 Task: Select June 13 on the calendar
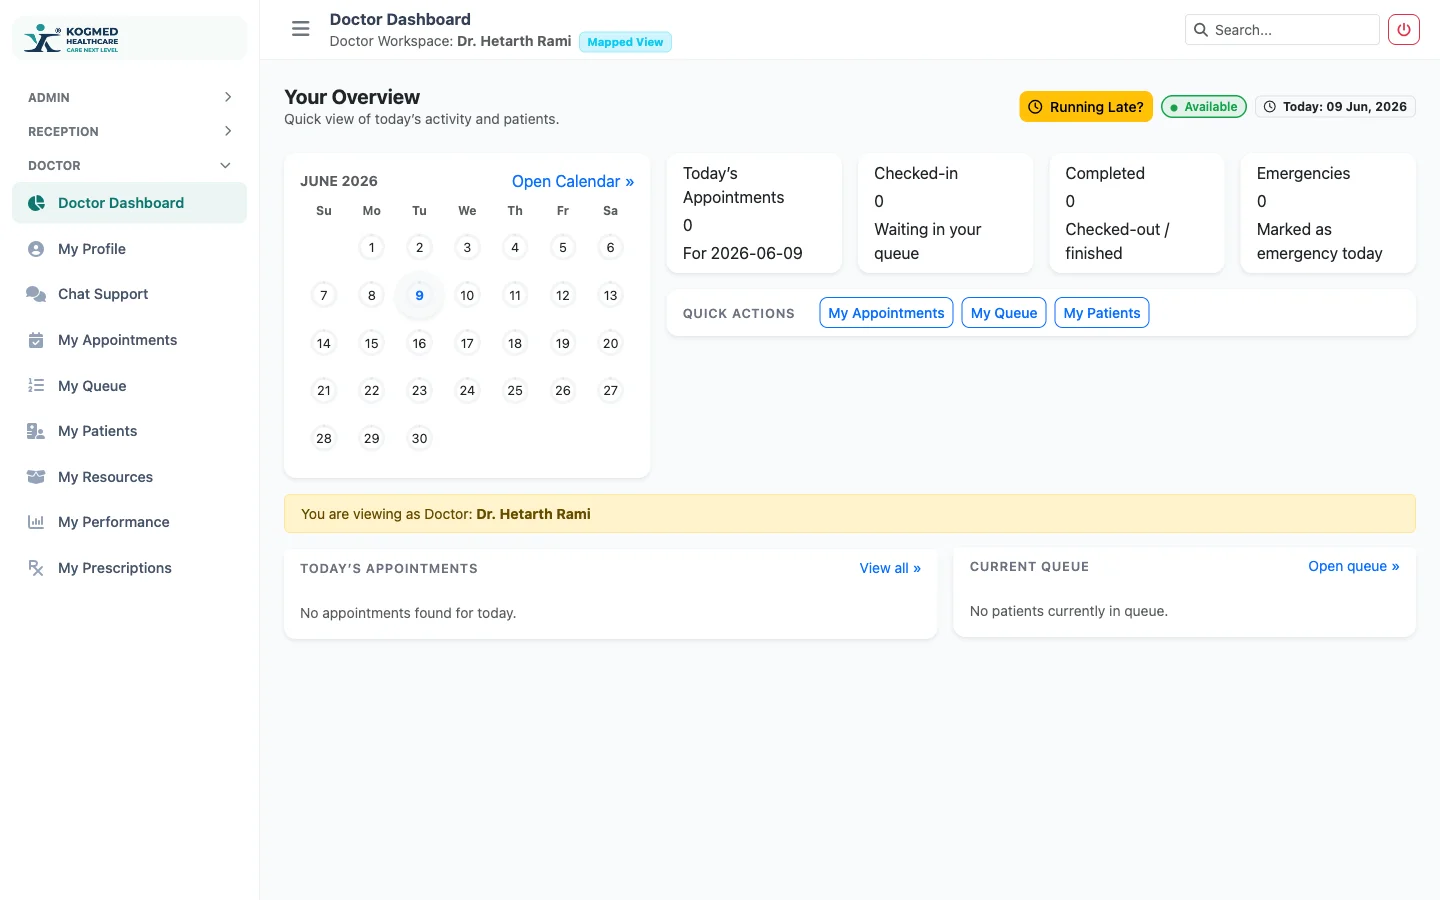[x=611, y=295]
